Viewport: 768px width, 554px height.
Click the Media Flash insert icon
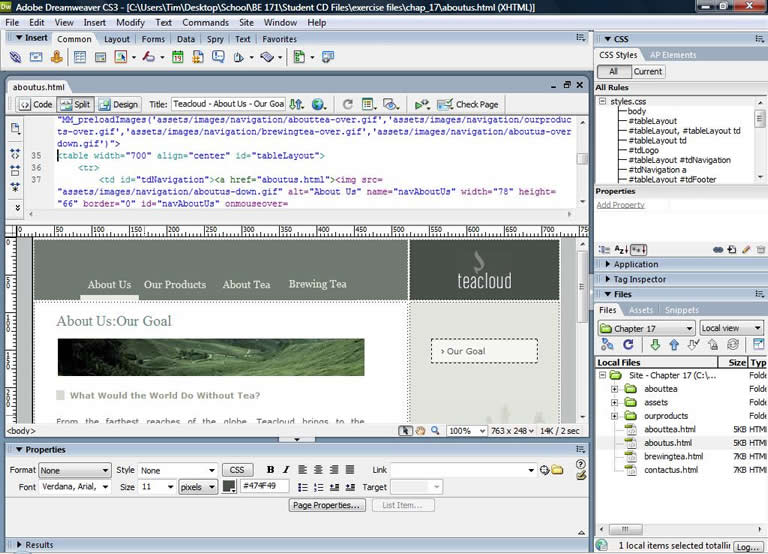[x=149, y=57]
